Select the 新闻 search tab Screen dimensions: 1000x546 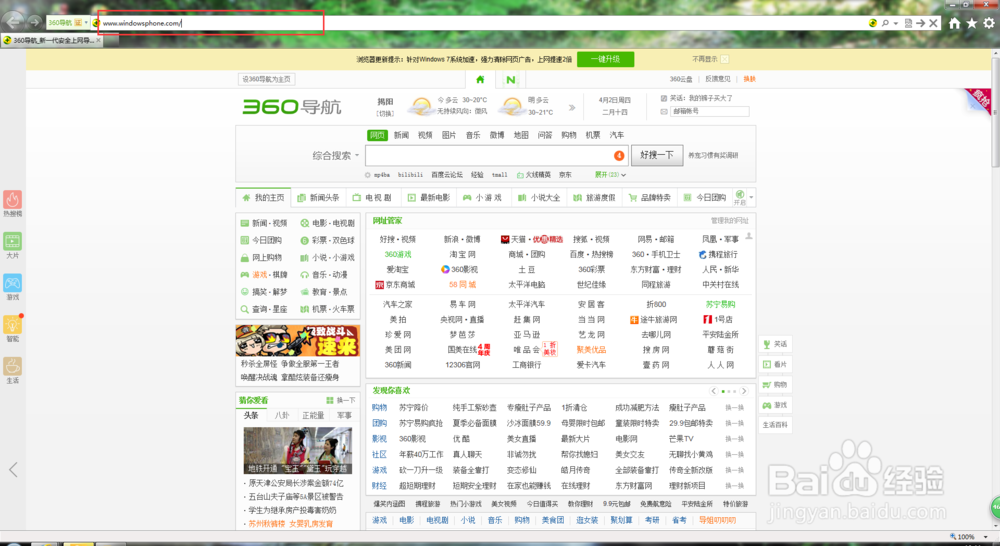pos(401,135)
